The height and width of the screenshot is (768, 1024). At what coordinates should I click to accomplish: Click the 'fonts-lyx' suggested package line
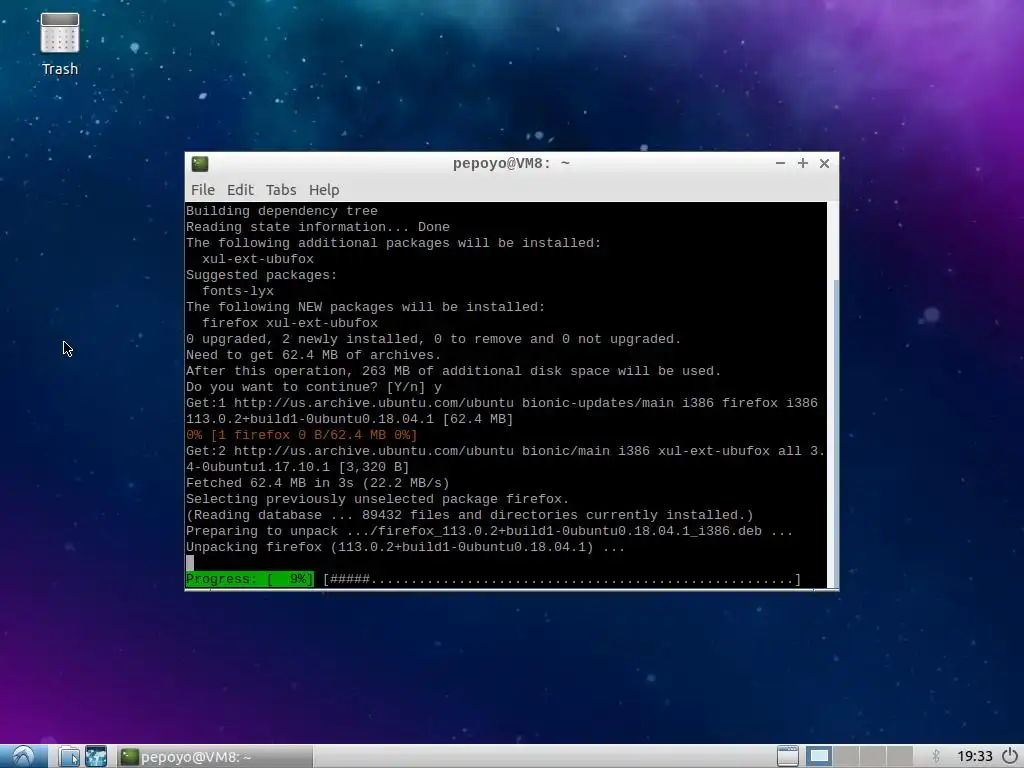238,291
